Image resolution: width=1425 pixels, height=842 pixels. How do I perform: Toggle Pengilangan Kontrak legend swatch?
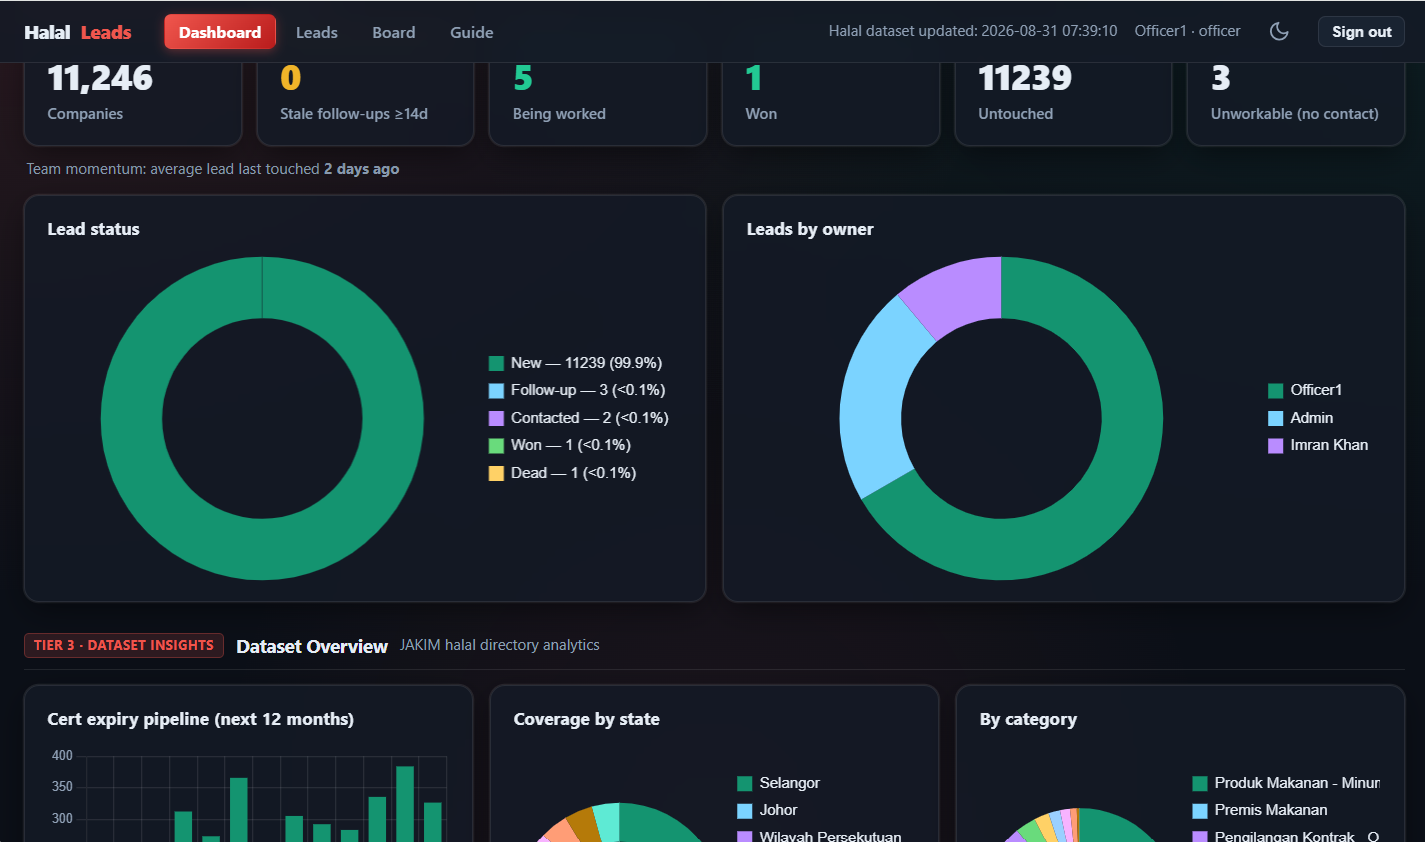pyautogui.click(x=1200, y=836)
